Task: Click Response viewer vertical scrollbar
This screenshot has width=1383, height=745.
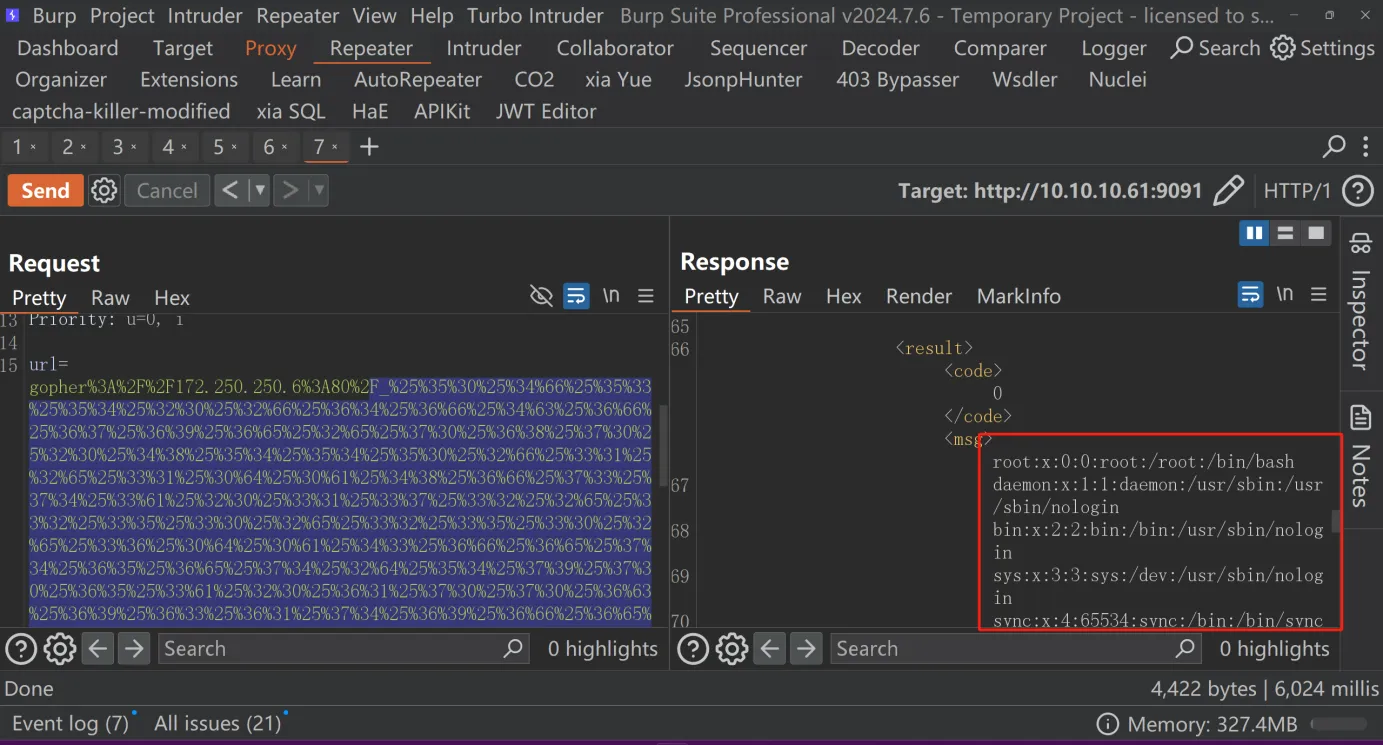Action: (x=1334, y=520)
